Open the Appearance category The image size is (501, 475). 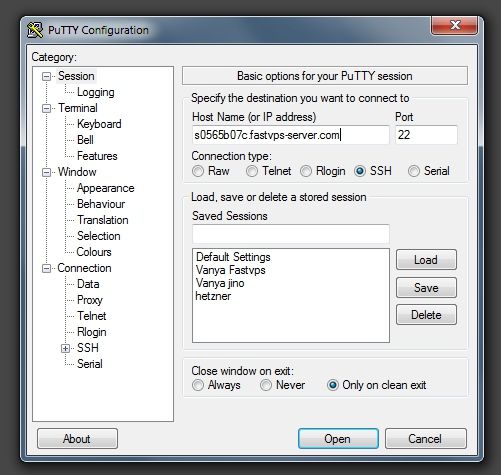click(106, 188)
